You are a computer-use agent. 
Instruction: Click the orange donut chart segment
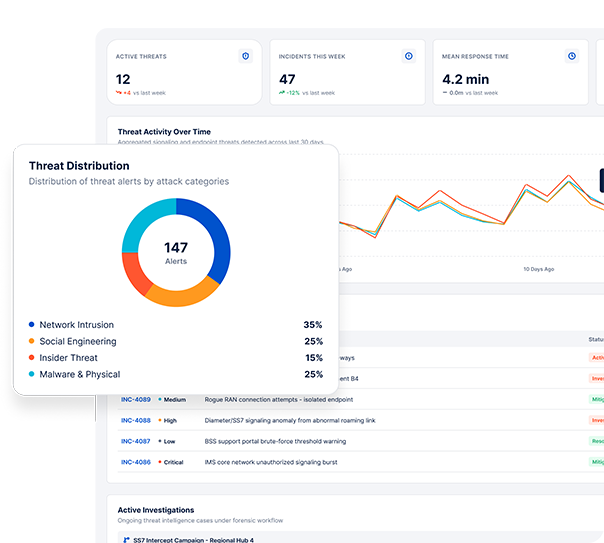[x=181, y=296]
